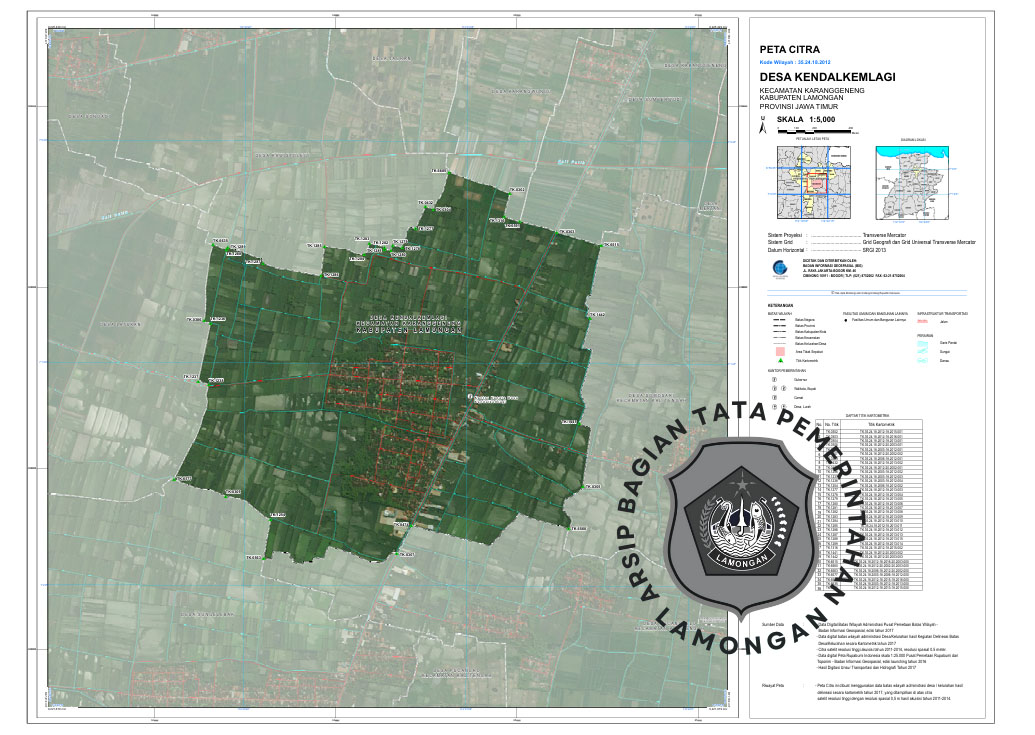This screenshot has height=735, width=1035.
Task: Click the Gubernur office circle symbol in legend
Action: pyautogui.click(x=773, y=380)
